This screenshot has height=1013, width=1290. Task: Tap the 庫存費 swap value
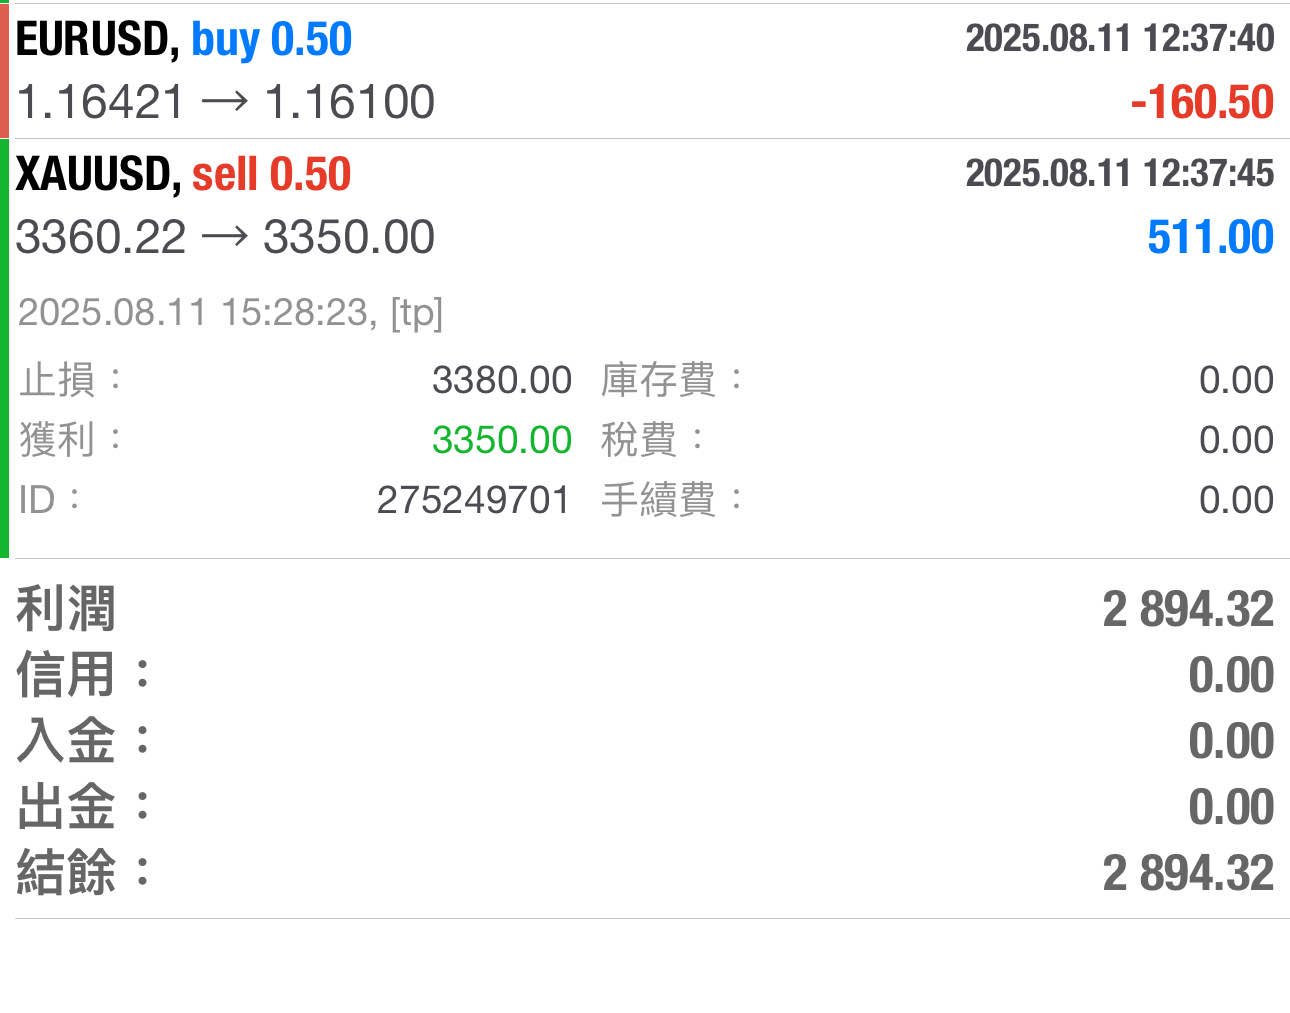[1236, 381]
